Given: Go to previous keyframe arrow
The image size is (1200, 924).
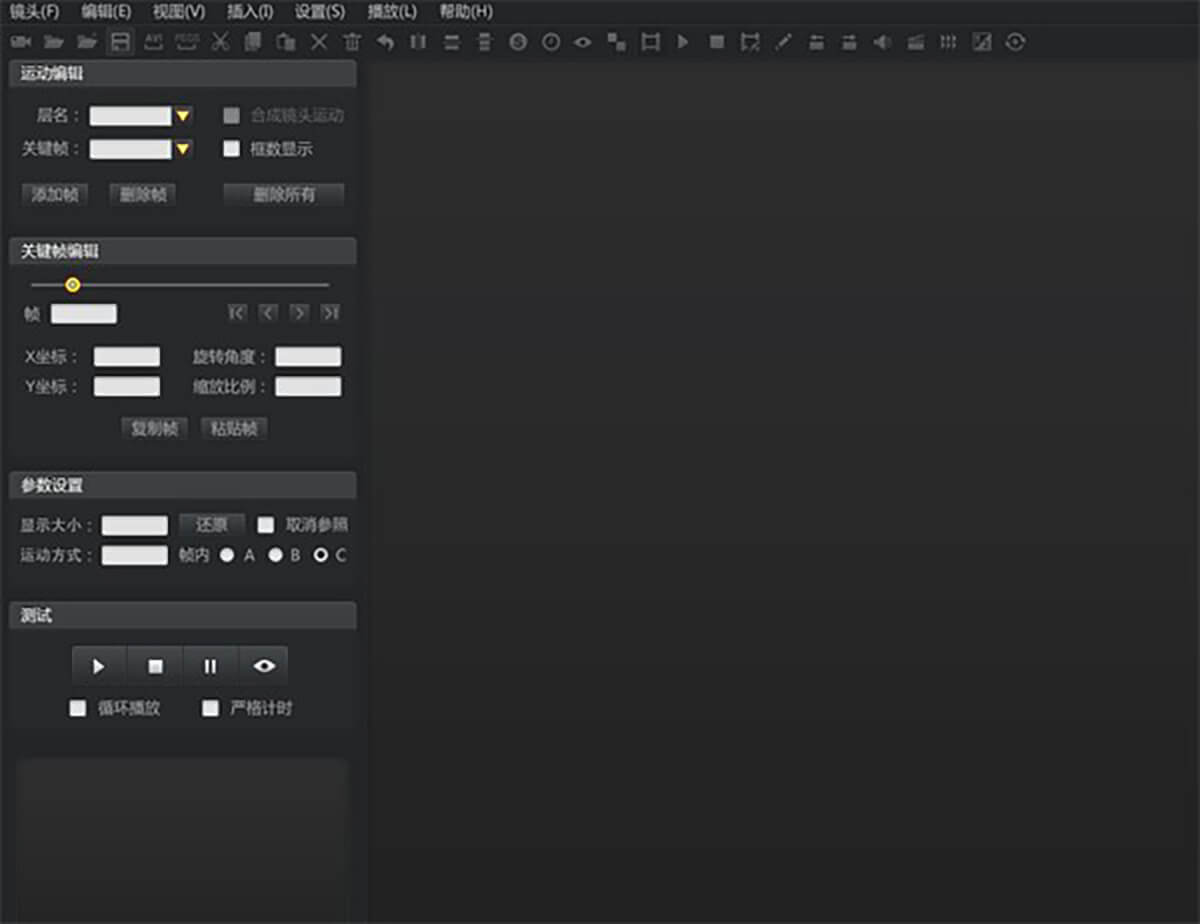Looking at the screenshot, I should click(x=268, y=313).
